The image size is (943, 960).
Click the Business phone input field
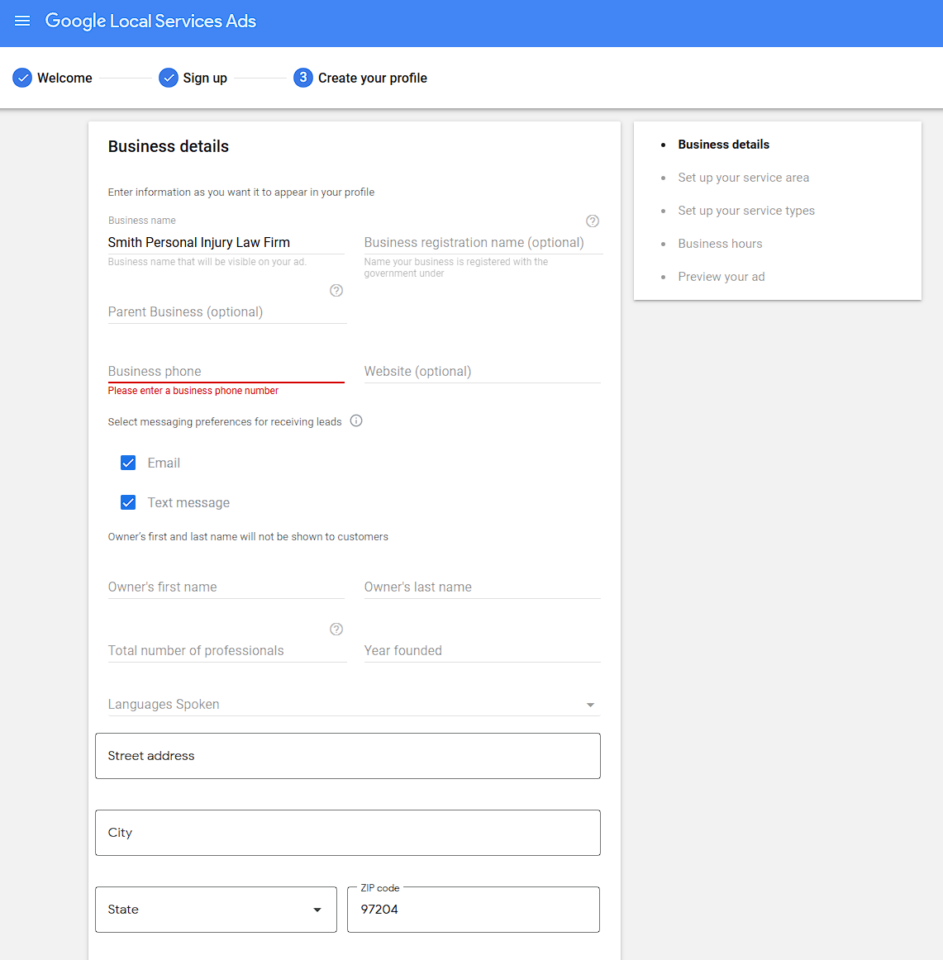coord(225,371)
